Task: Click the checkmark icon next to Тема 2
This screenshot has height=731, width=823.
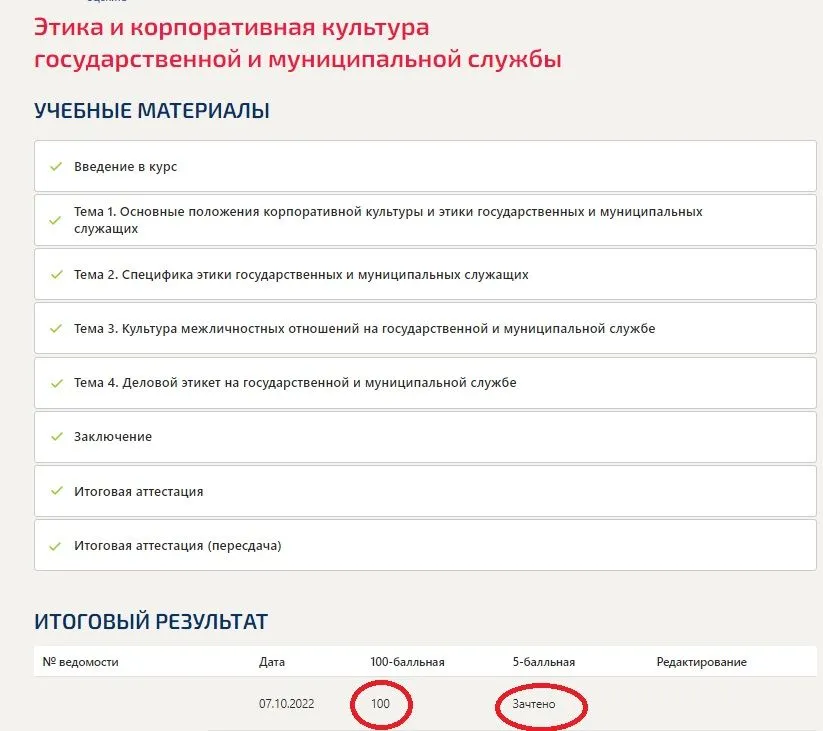Action: click(x=56, y=274)
